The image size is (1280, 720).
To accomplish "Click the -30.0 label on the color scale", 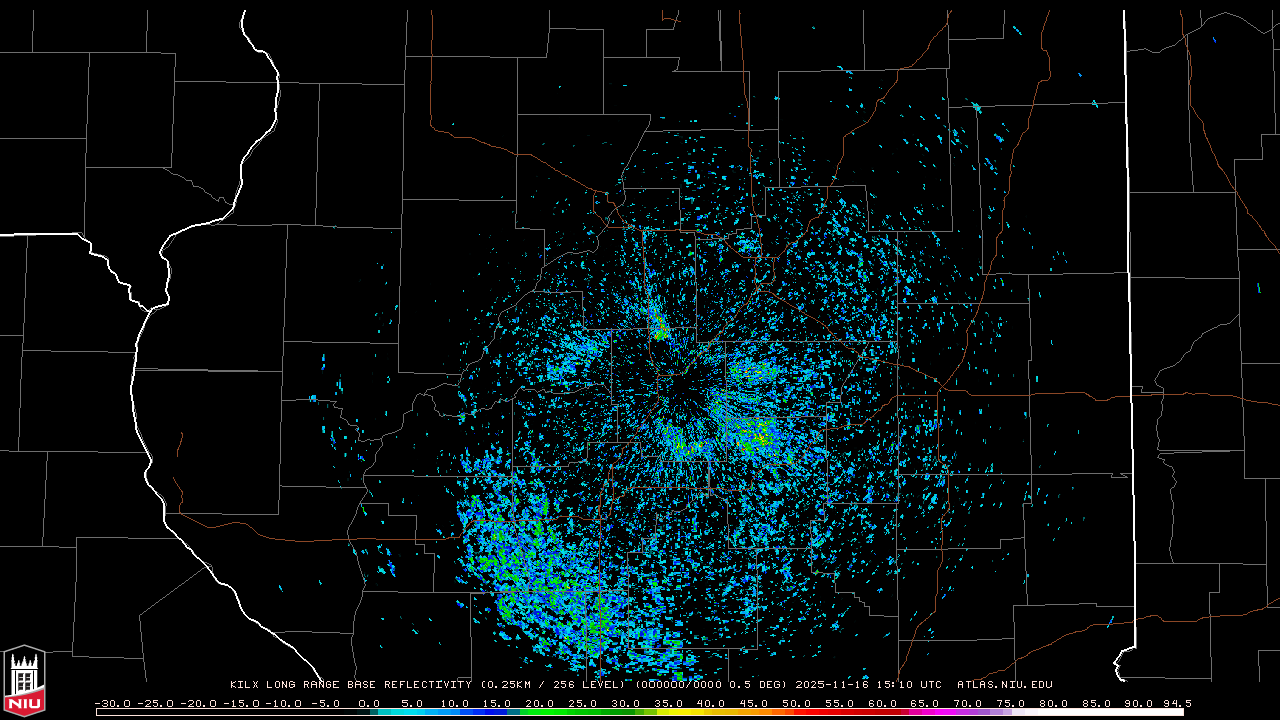I will click(x=112, y=703).
